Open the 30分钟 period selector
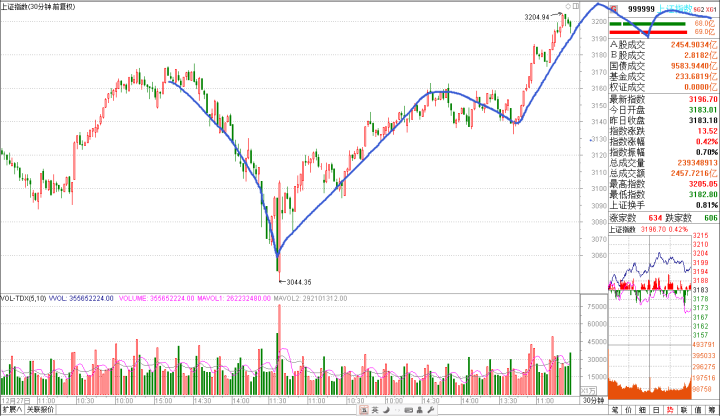 point(592,401)
